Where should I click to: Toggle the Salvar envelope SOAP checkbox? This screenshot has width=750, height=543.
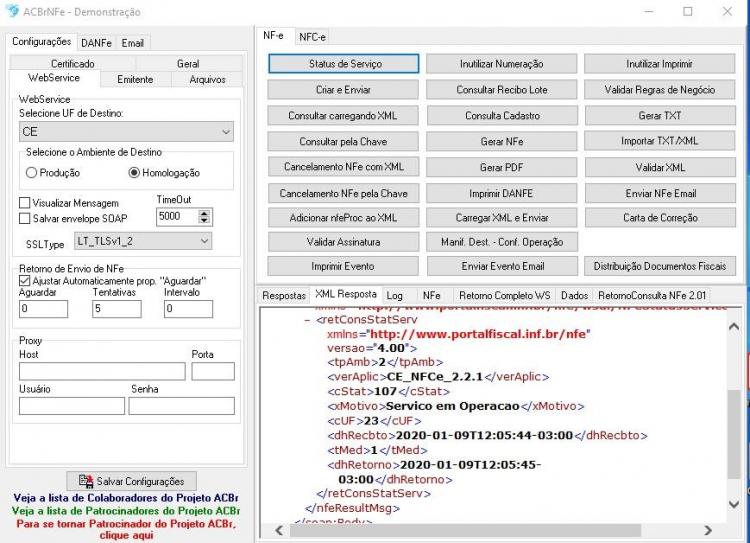24,219
